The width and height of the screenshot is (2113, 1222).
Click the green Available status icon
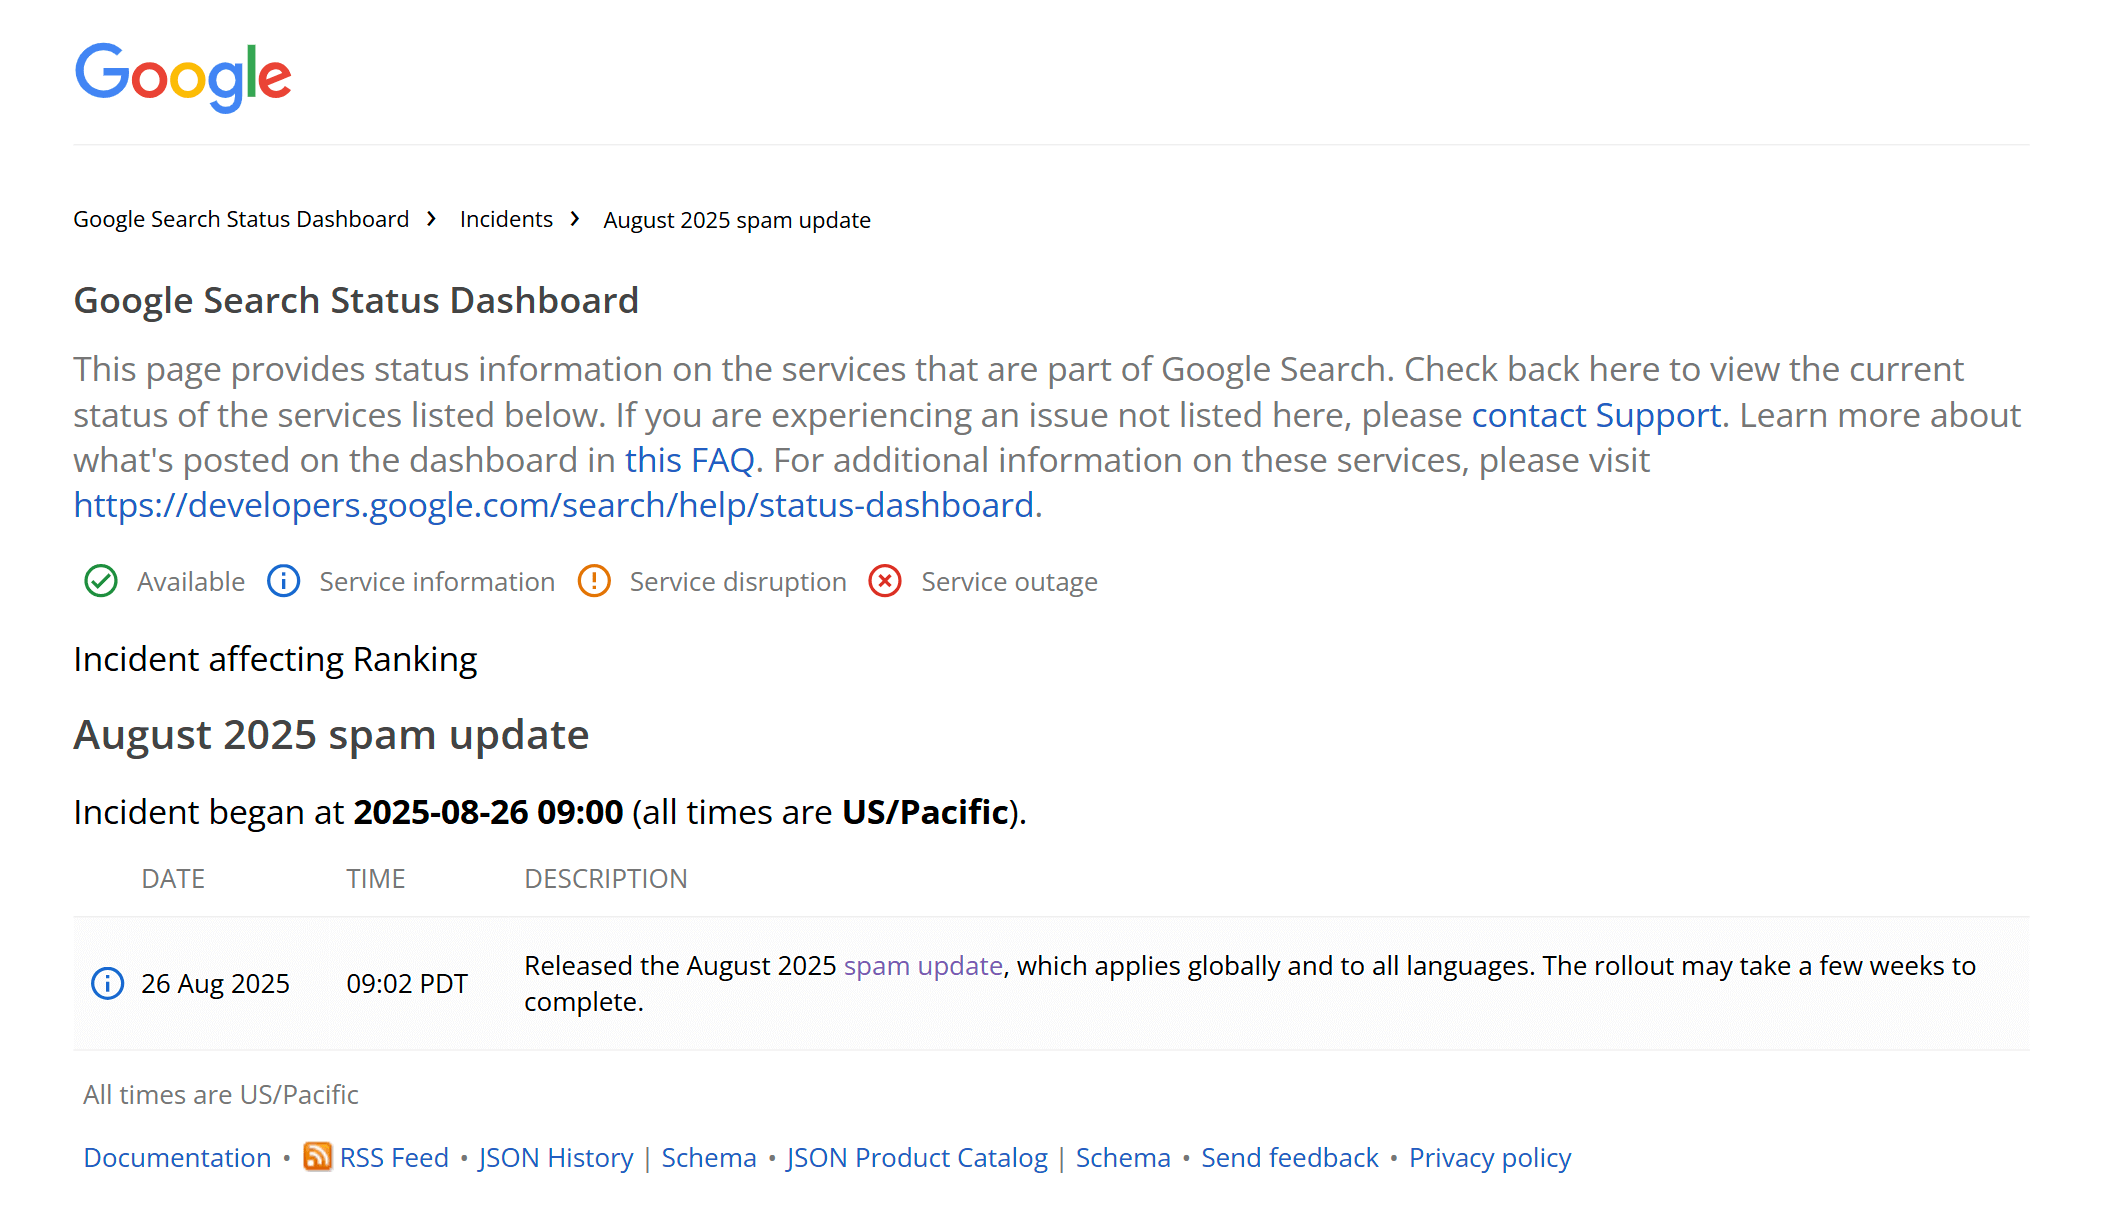(100, 581)
